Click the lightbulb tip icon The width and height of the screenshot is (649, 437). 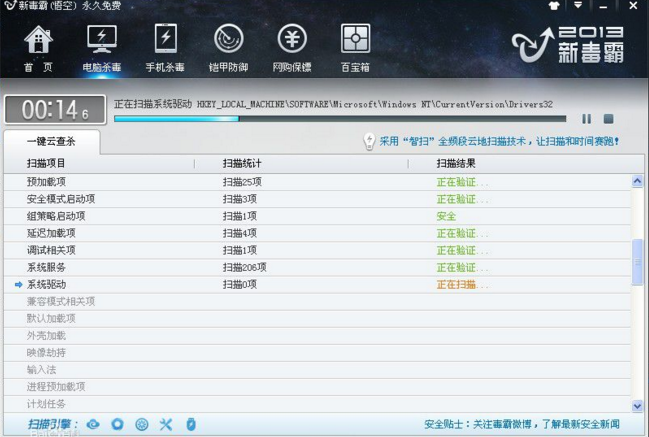369,141
